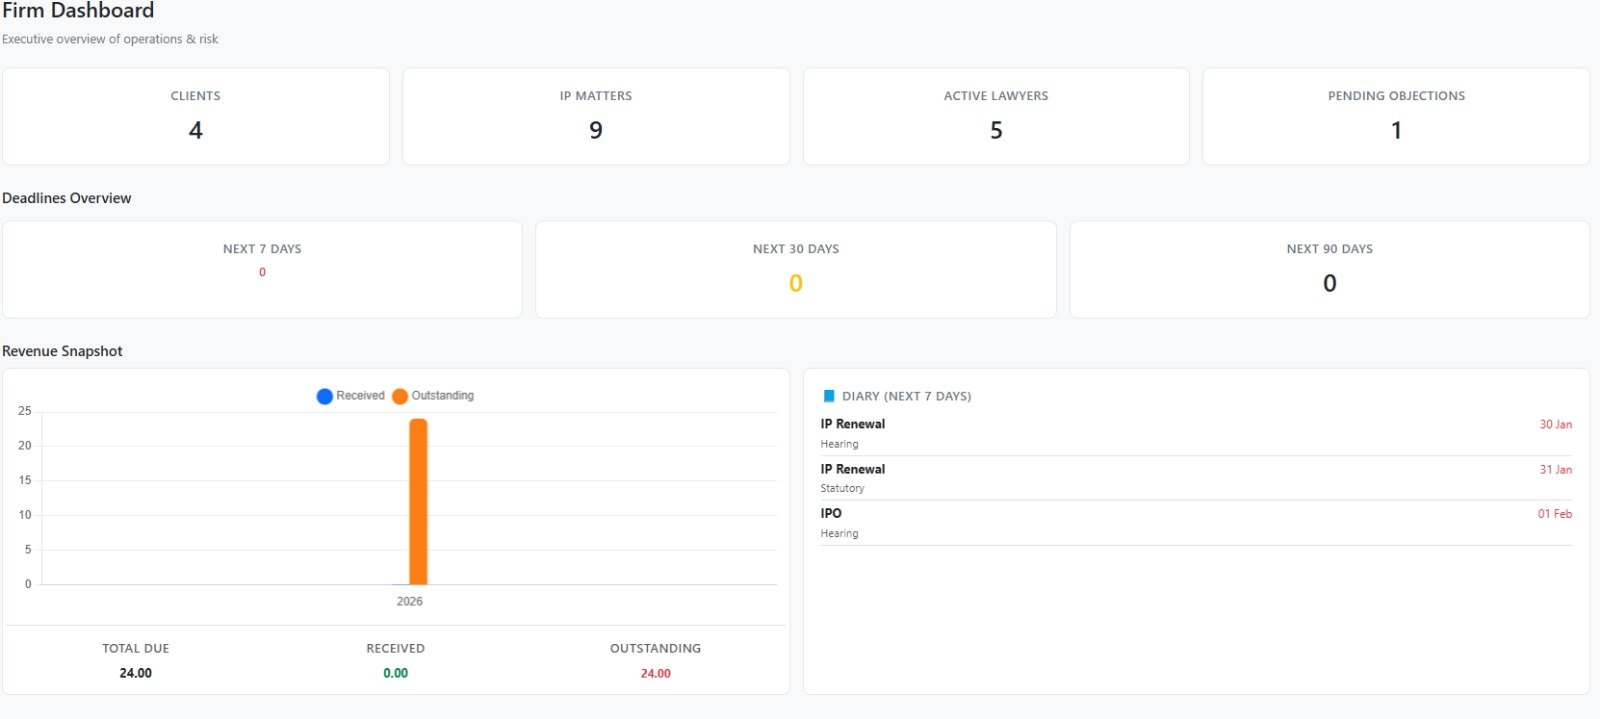Toggle the Outstanding legend orange circle
Image resolution: width=1600 pixels, height=719 pixels.
point(400,396)
